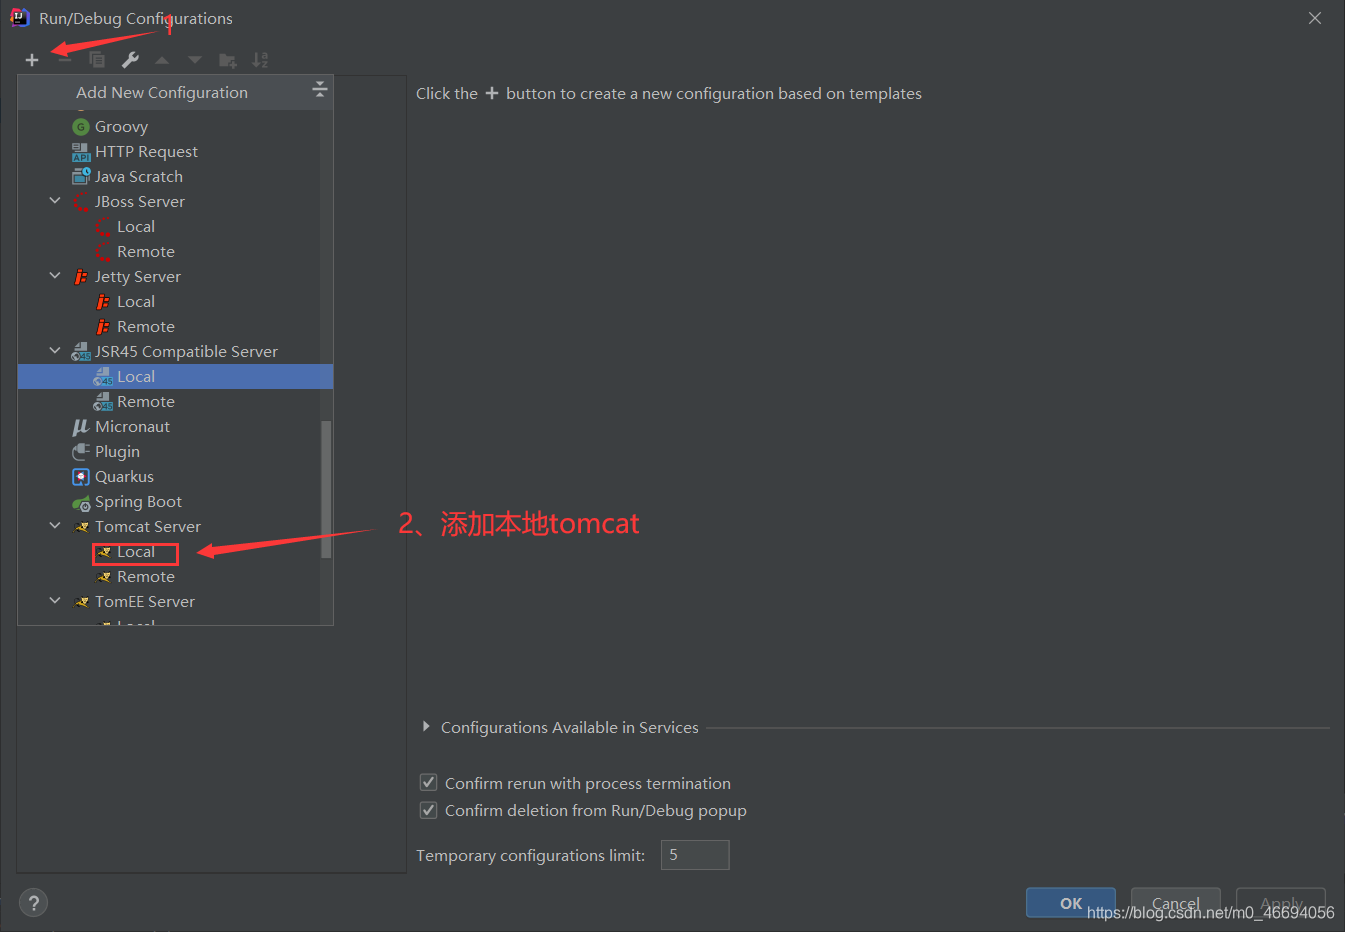This screenshot has height=932, width=1345.
Task: Click the Groovy configuration icon
Action: click(81, 127)
